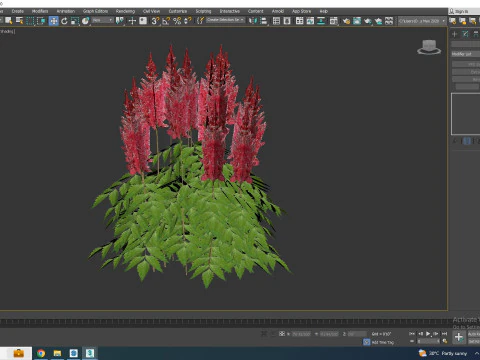Click the Play Animation button
Screen dimensions: 480x360
428,334
